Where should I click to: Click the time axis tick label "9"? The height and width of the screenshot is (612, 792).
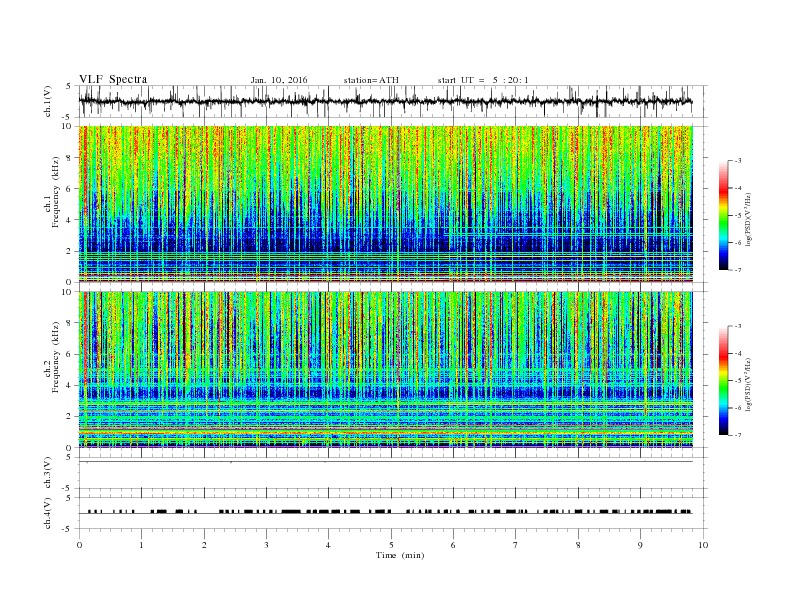(x=640, y=545)
